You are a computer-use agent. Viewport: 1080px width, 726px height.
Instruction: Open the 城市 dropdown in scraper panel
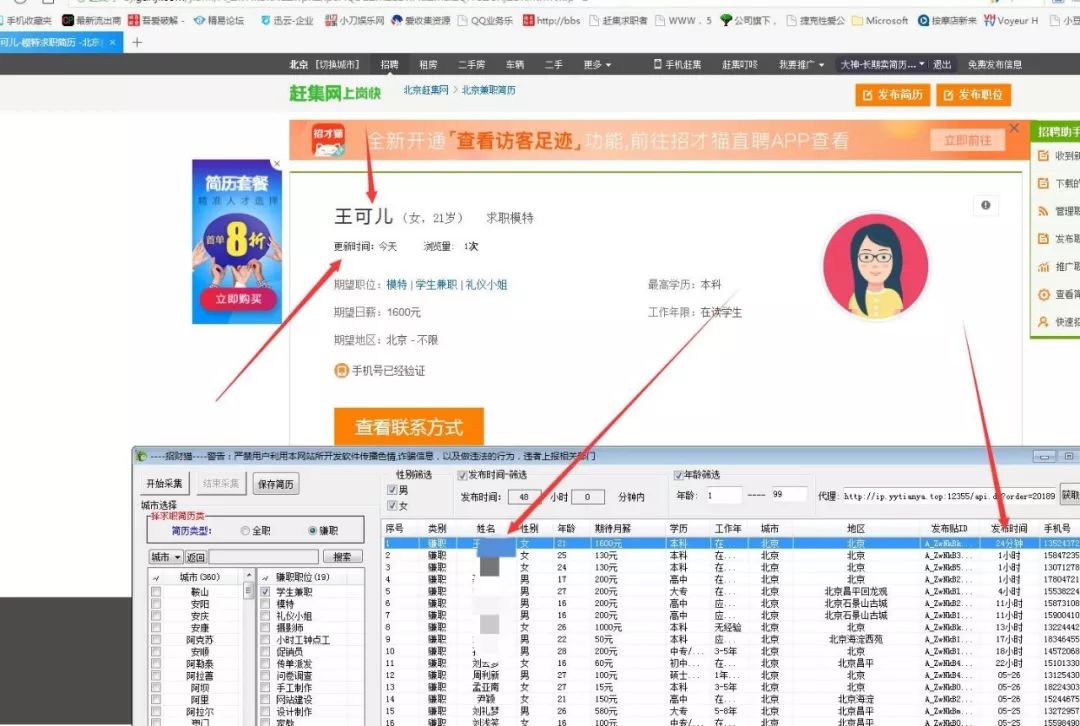pos(166,557)
